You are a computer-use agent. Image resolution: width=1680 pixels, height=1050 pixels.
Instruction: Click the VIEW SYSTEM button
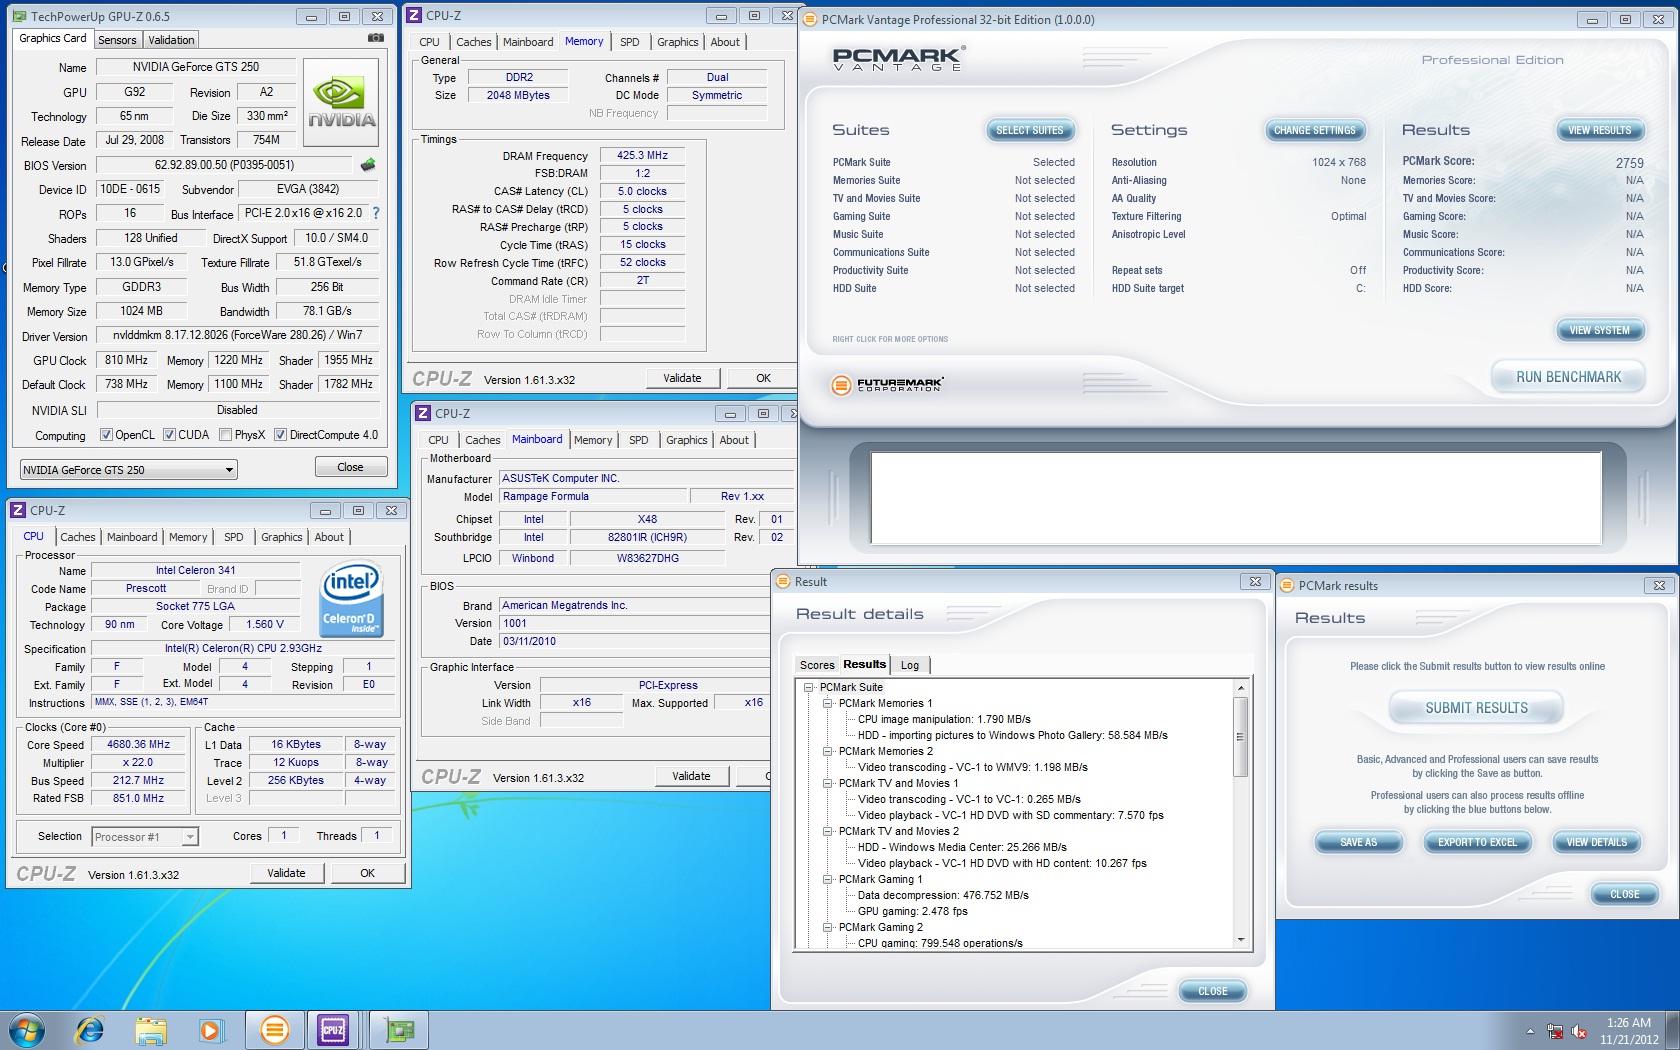(x=1599, y=330)
